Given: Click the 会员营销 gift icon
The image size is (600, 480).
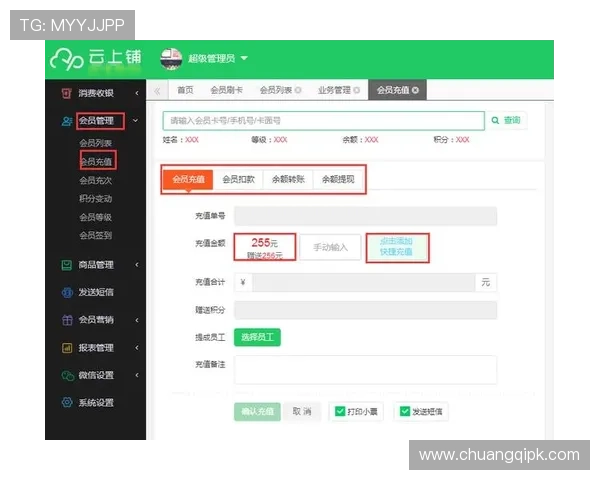Looking at the screenshot, I should click(x=67, y=320).
